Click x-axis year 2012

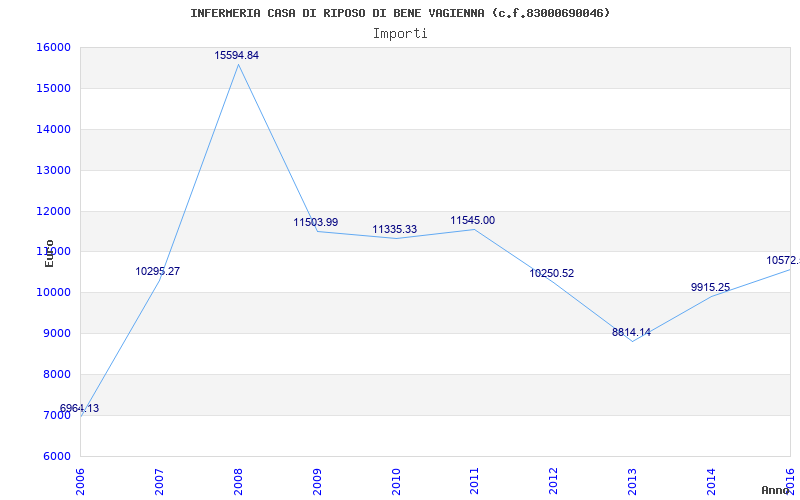(553, 481)
